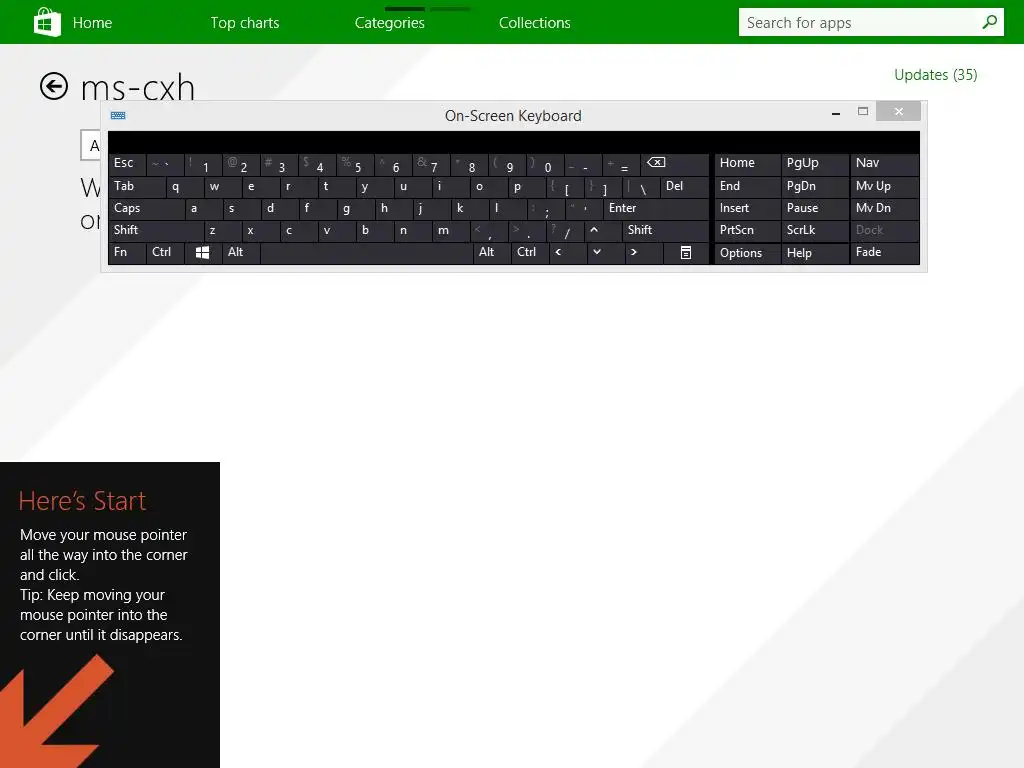Click the PgUp key
Viewport: 1024px width, 768px height.
pyautogui.click(x=815, y=164)
